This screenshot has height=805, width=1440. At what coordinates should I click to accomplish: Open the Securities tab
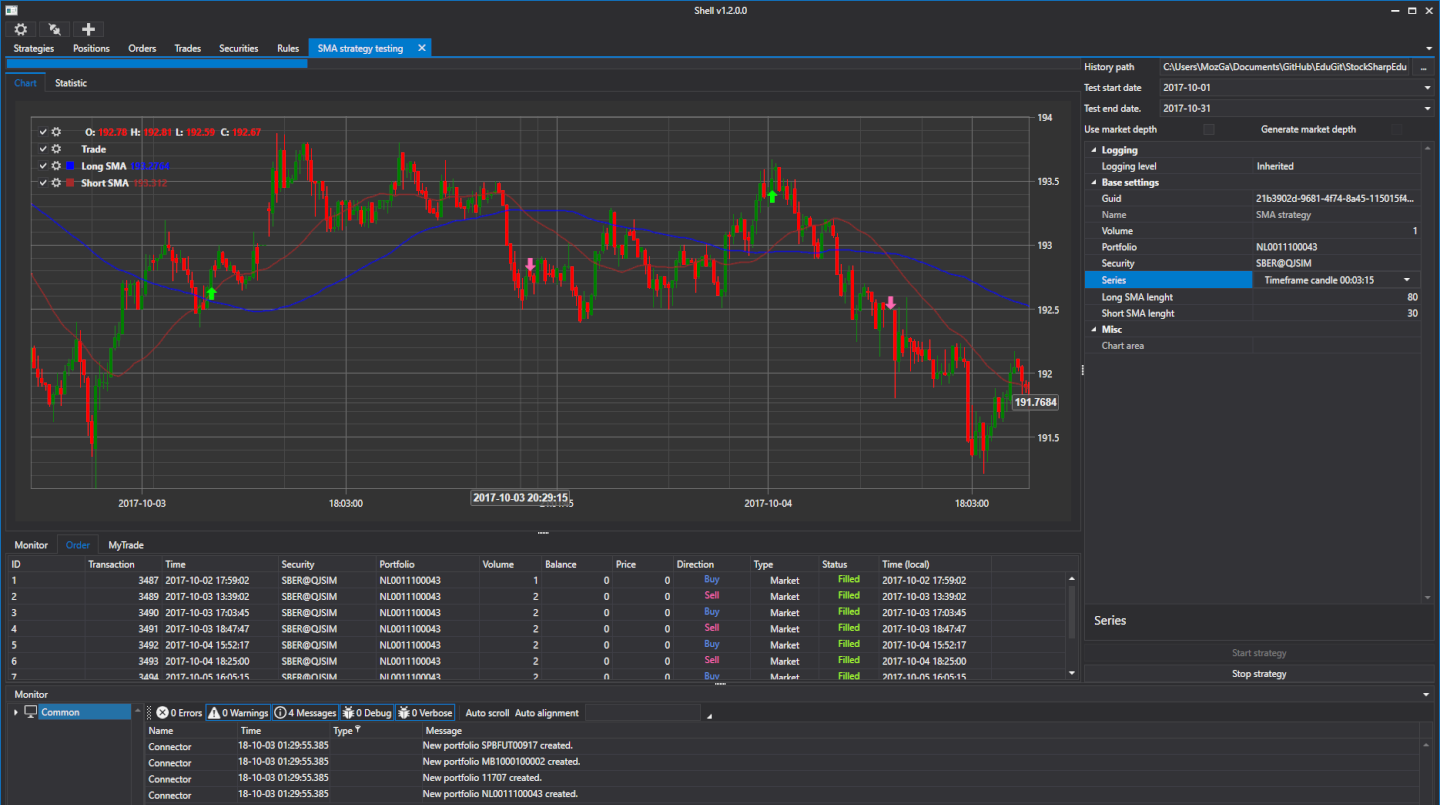(x=238, y=48)
